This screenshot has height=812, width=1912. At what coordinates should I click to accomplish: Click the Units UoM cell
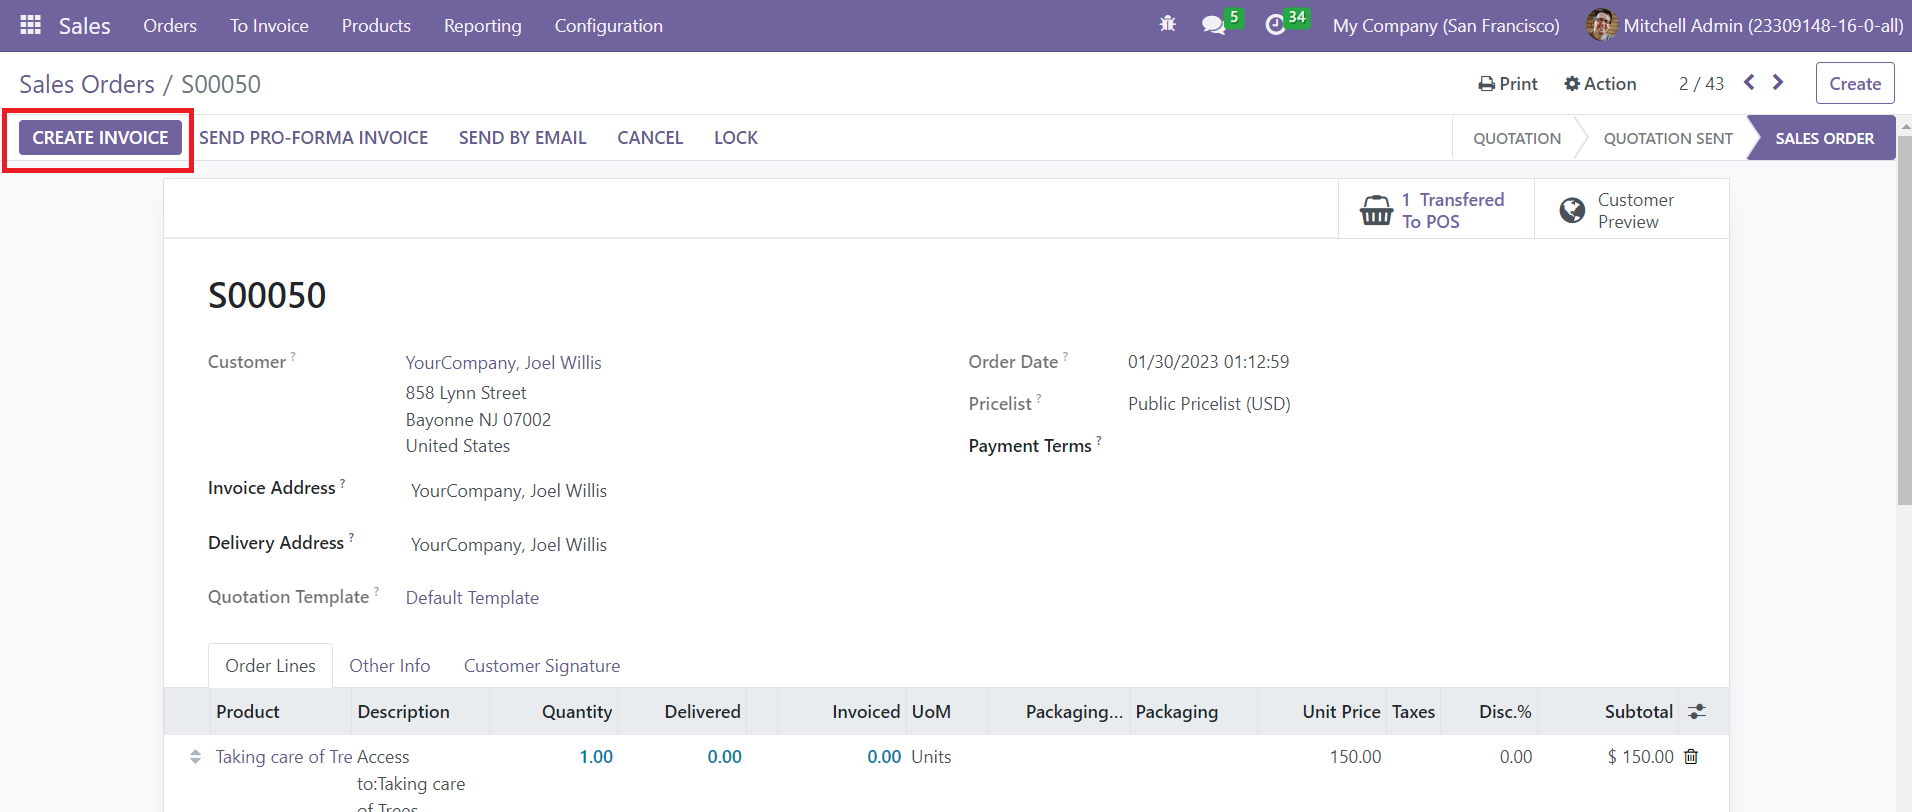pyautogui.click(x=931, y=757)
